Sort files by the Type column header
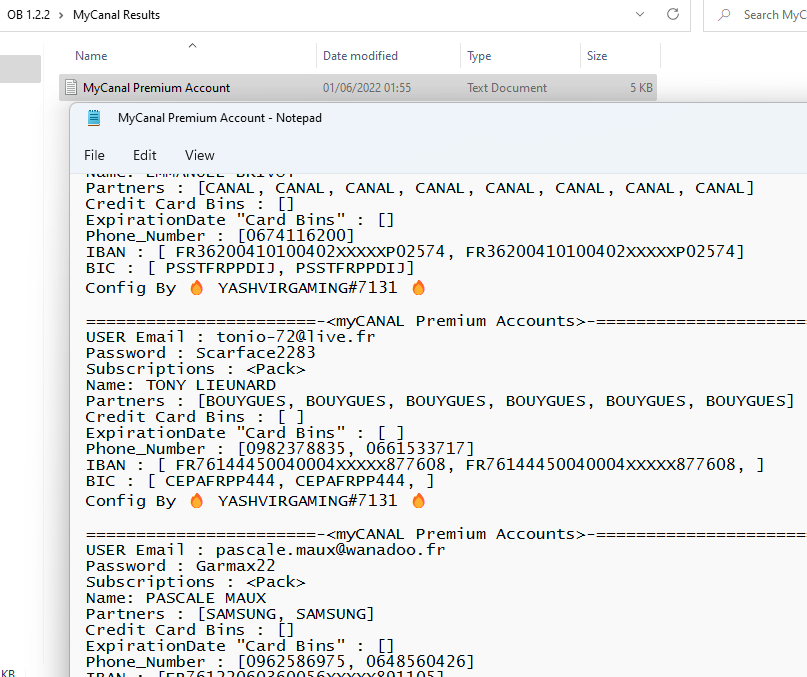 479,56
